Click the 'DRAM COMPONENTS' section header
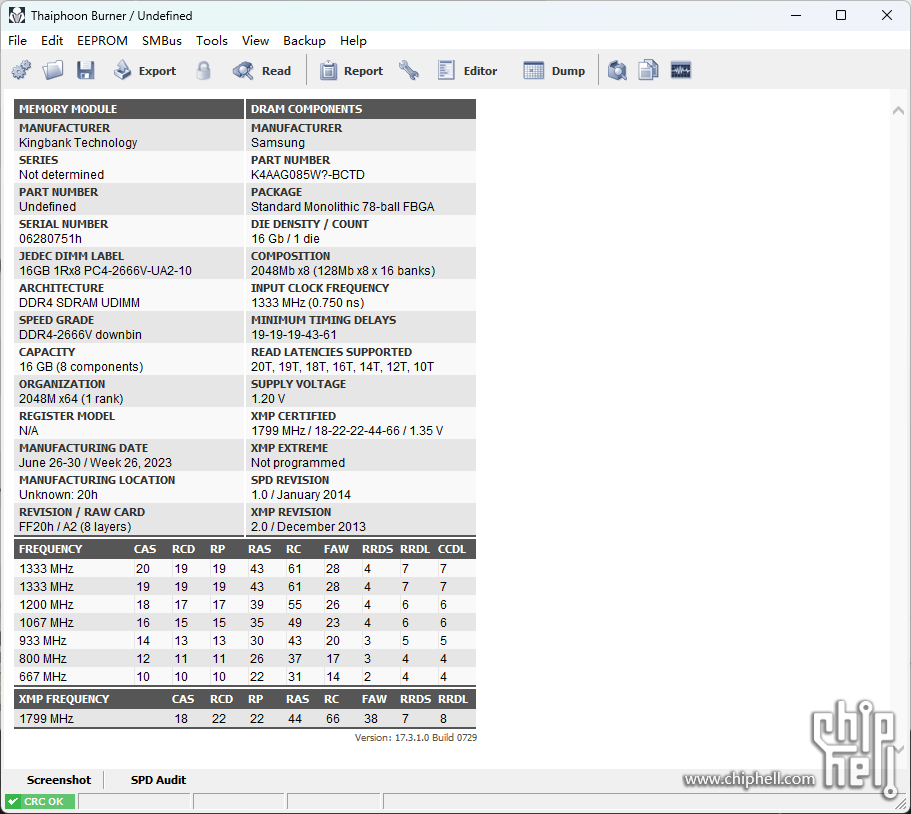The height and width of the screenshot is (814, 911). [x=361, y=109]
